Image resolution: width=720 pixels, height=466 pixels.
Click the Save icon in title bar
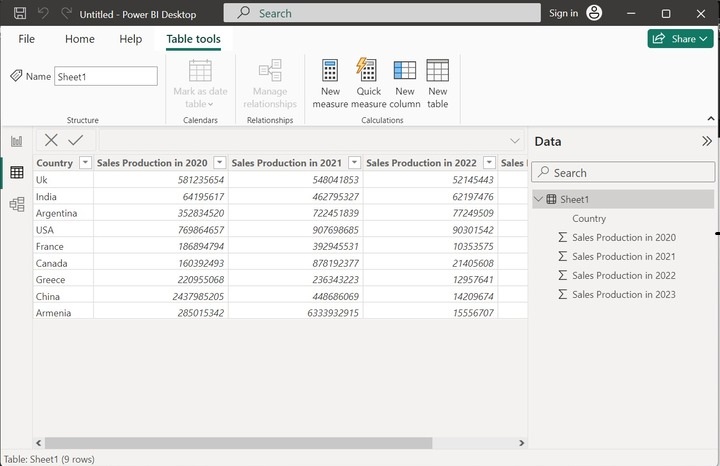click(x=19, y=14)
